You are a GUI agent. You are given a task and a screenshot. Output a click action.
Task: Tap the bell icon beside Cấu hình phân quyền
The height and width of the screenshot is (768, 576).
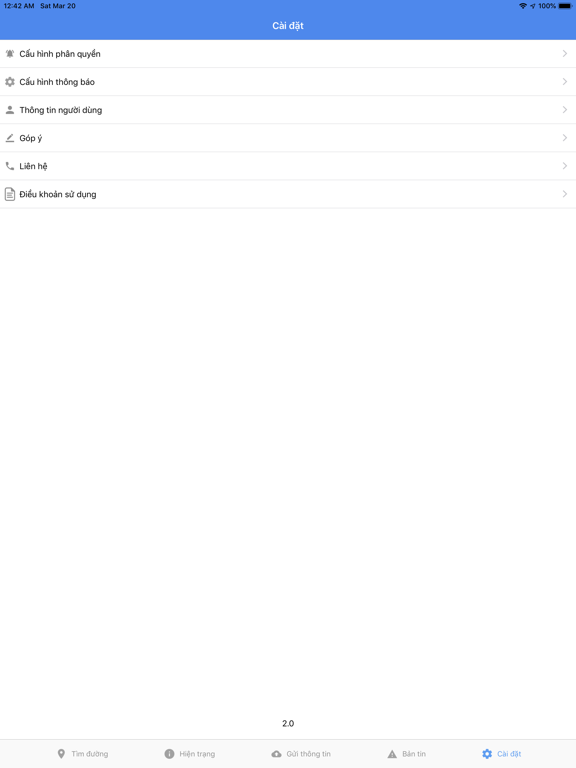click(10, 54)
